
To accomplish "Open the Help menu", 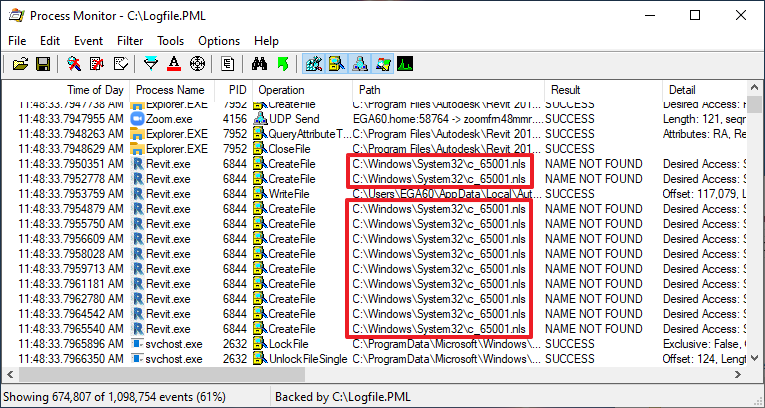I will (x=266, y=41).
